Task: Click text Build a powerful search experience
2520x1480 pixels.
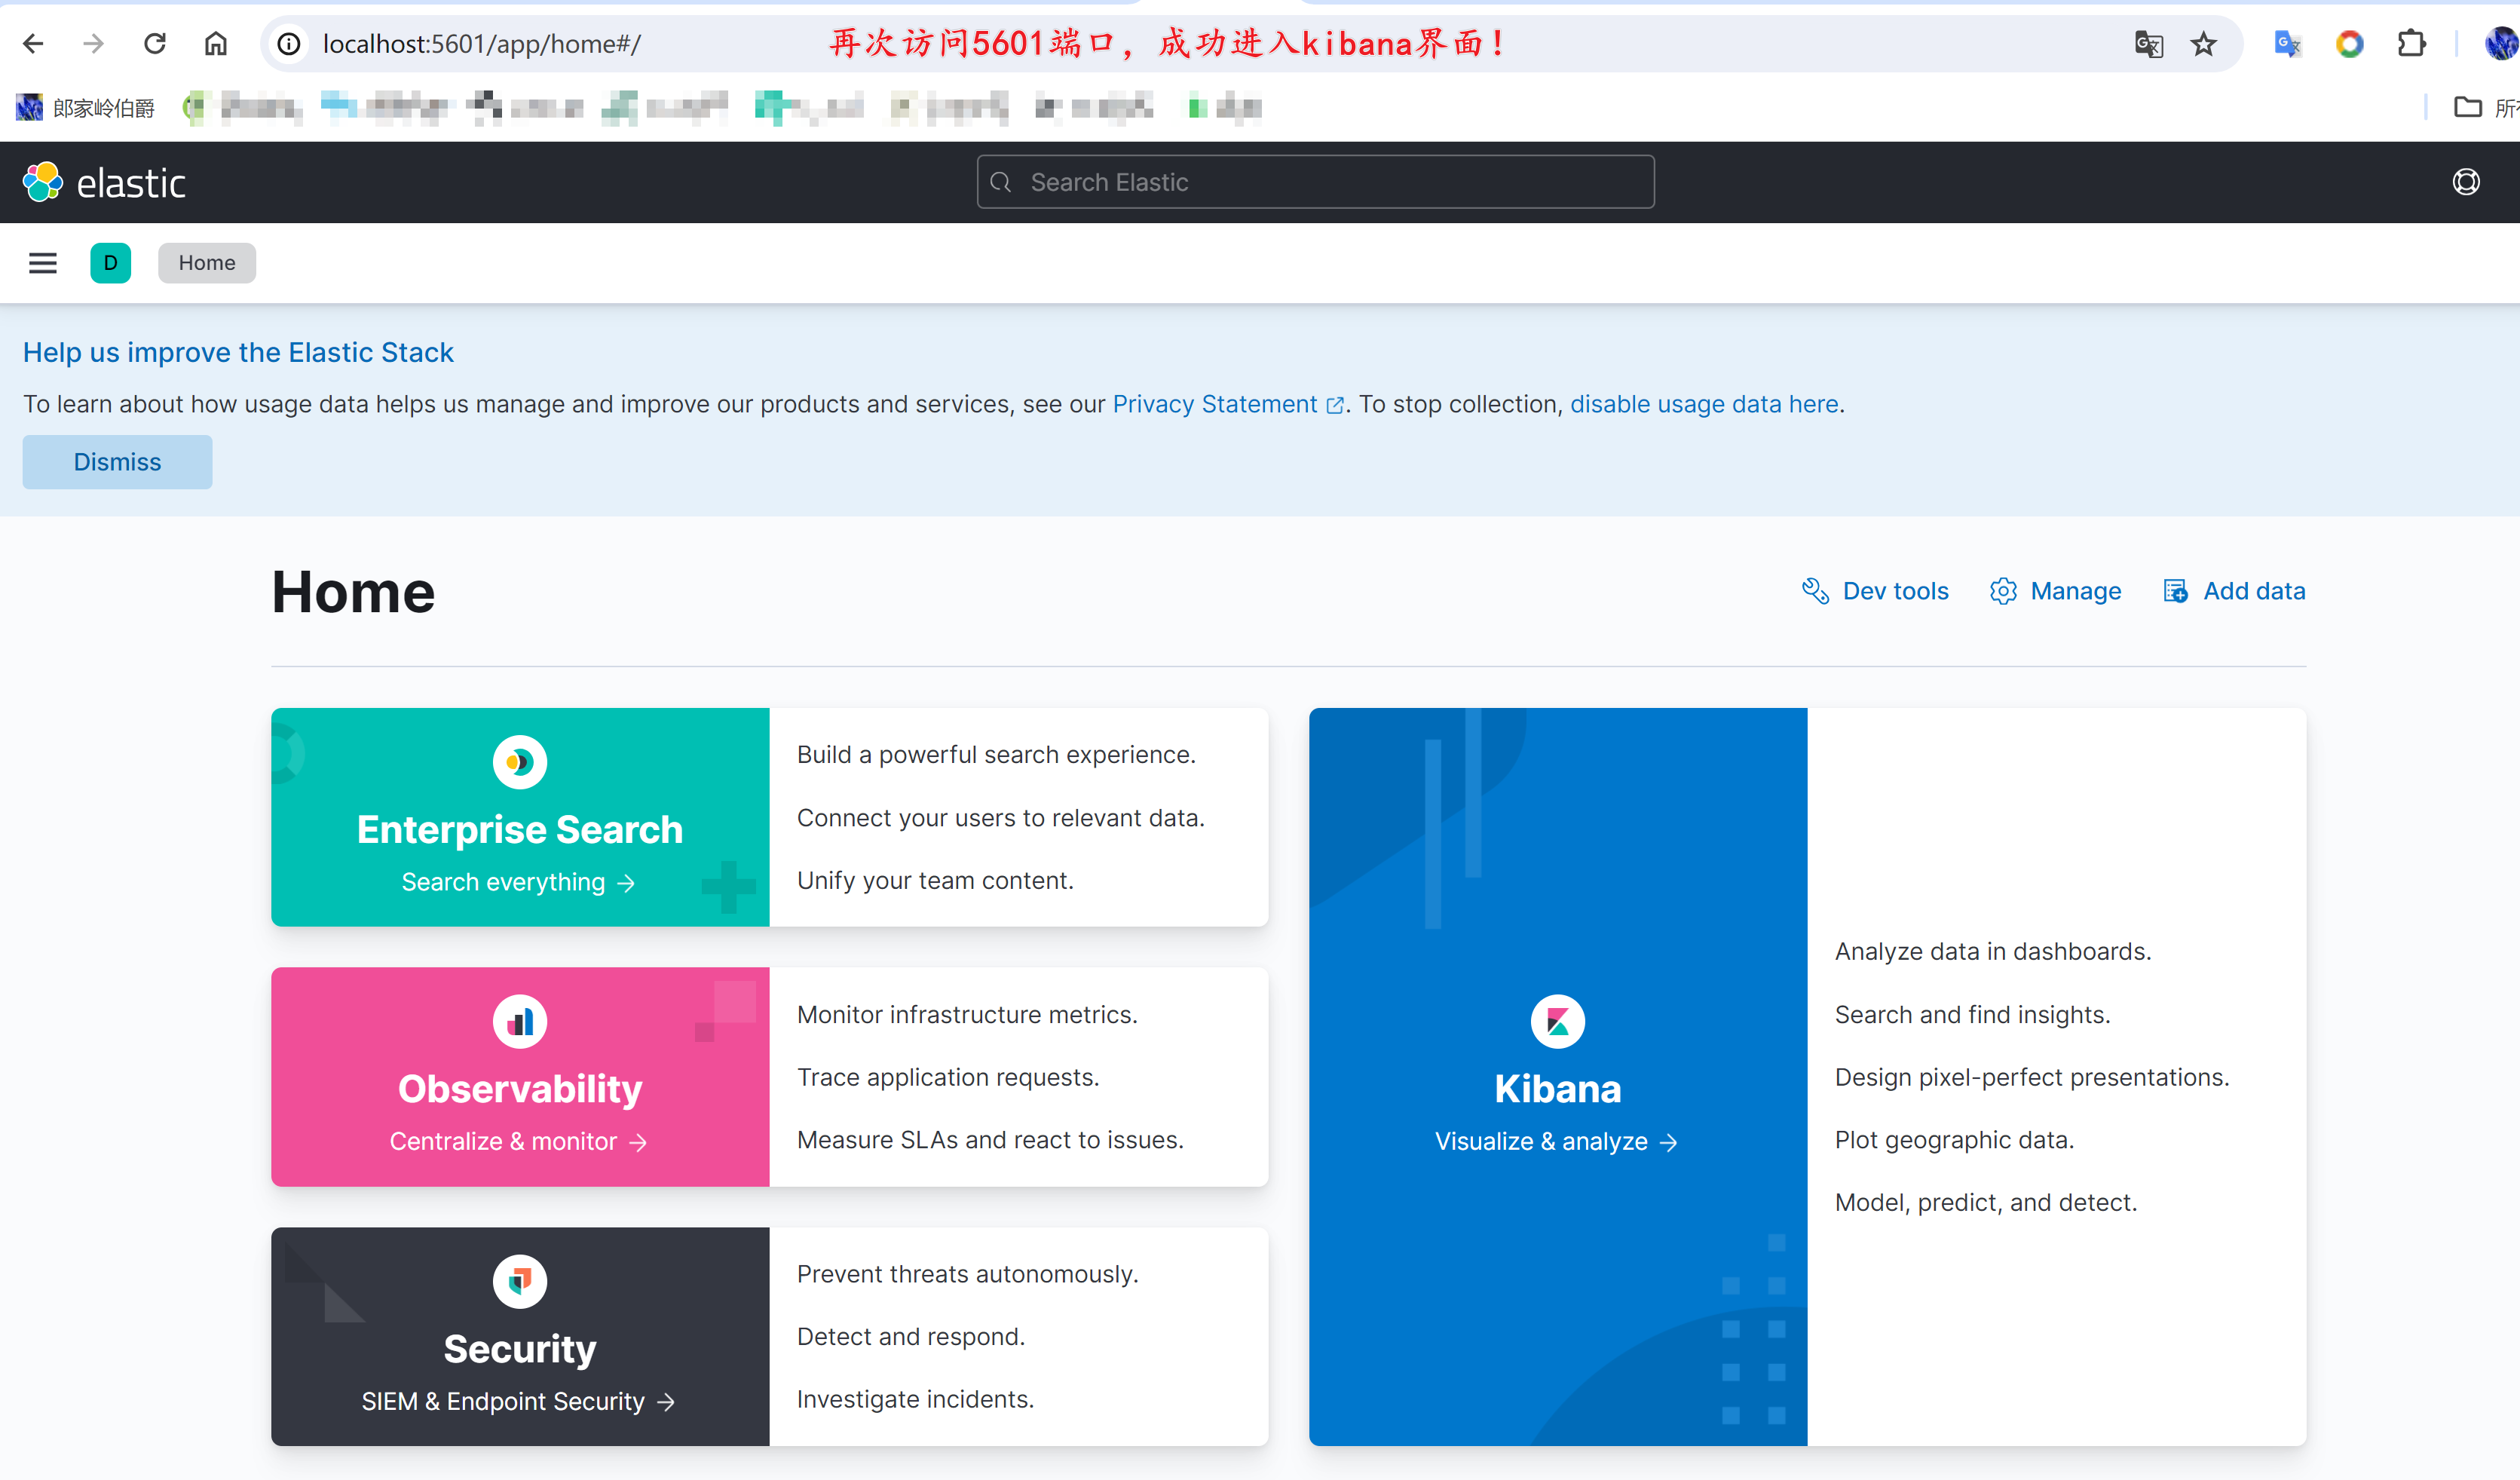Action: coord(996,755)
